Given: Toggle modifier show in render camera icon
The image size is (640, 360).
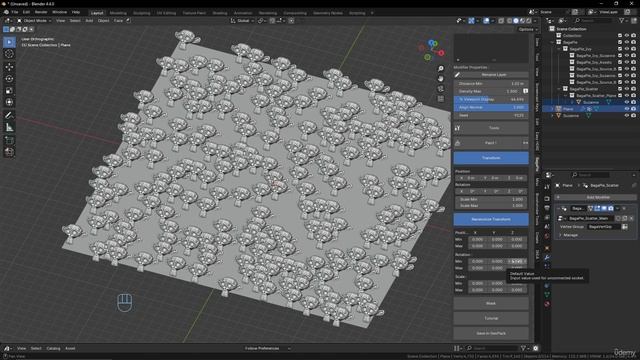Looking at the screenshot, I should coord(611,209).
